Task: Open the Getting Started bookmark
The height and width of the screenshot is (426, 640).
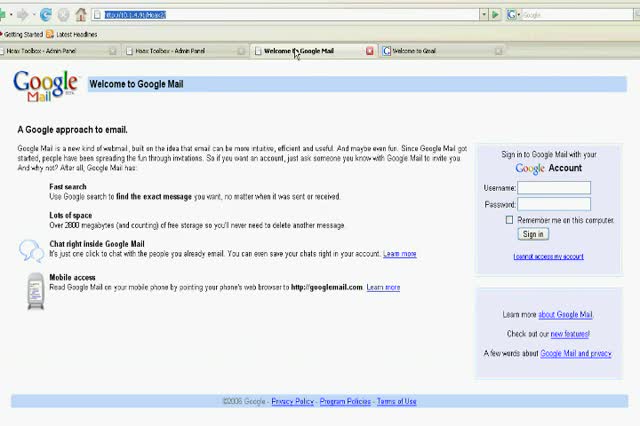Action: (21, 34)
